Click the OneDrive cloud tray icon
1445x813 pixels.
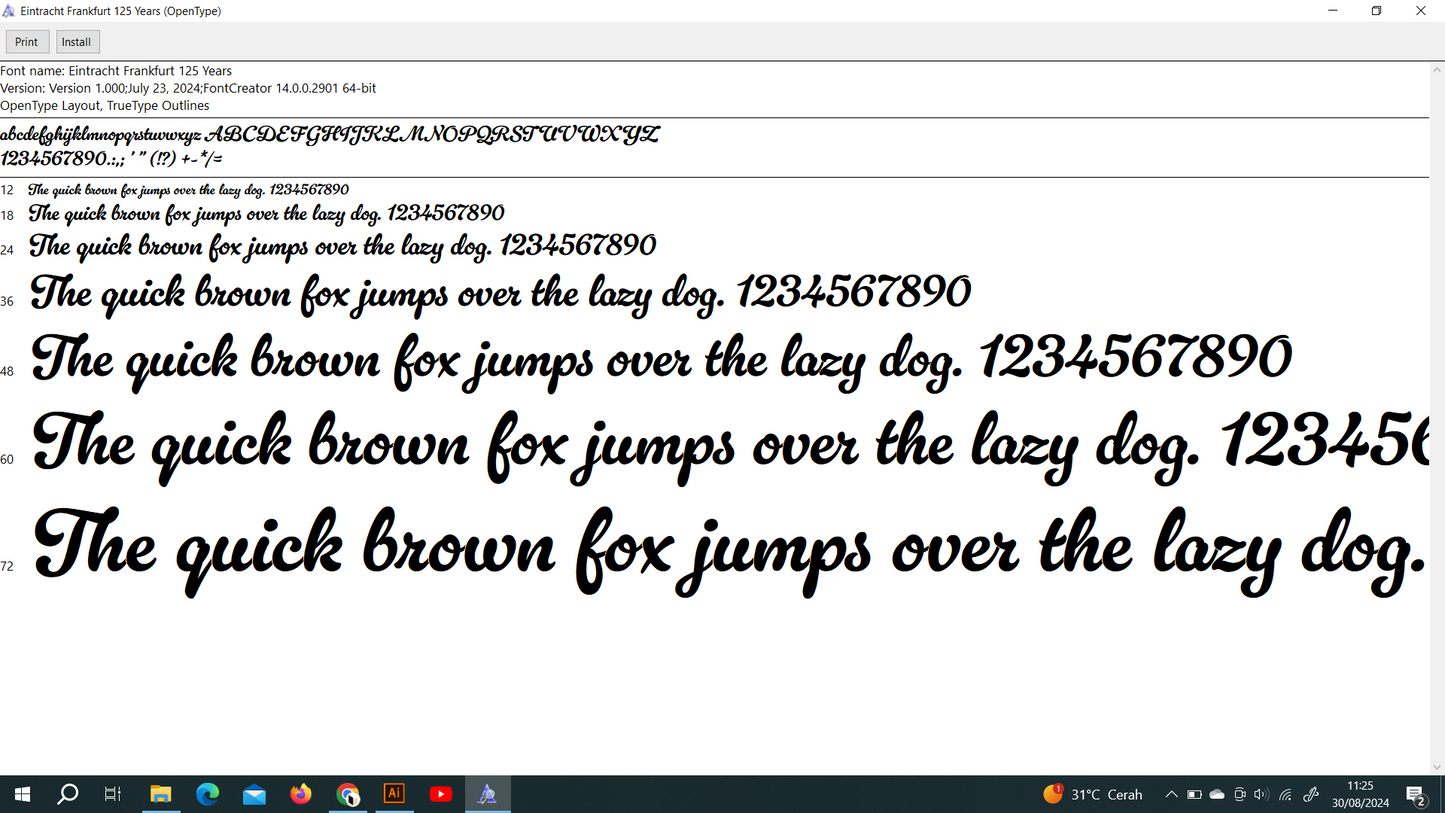click(1217, 795)
